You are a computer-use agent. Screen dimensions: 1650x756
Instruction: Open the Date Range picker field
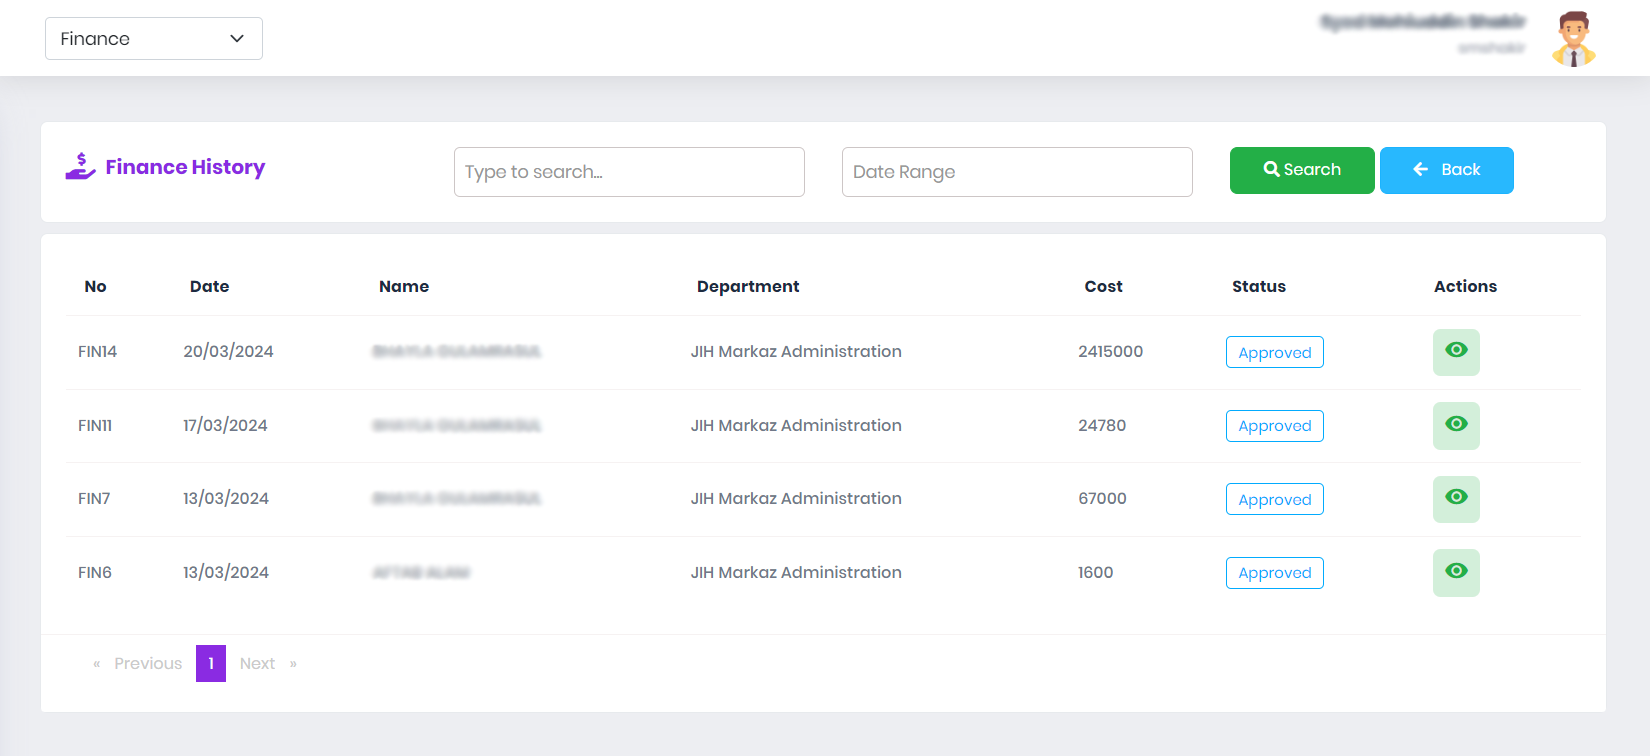click(x=1017, y=172)
